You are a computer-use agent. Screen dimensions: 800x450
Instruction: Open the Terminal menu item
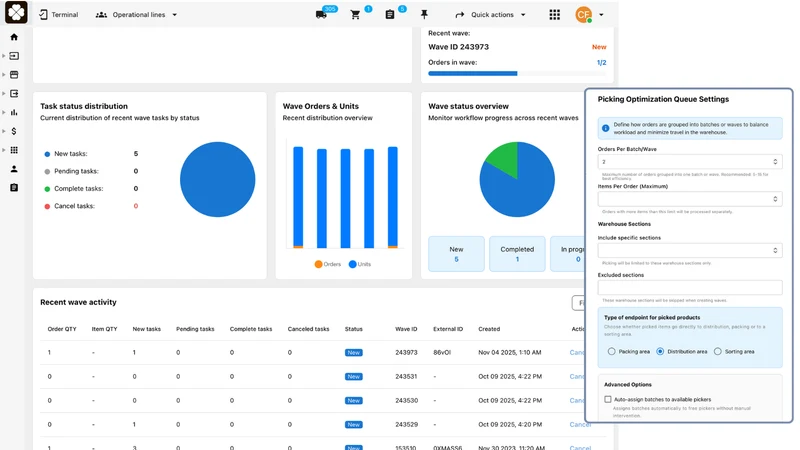tap(59, 15)
